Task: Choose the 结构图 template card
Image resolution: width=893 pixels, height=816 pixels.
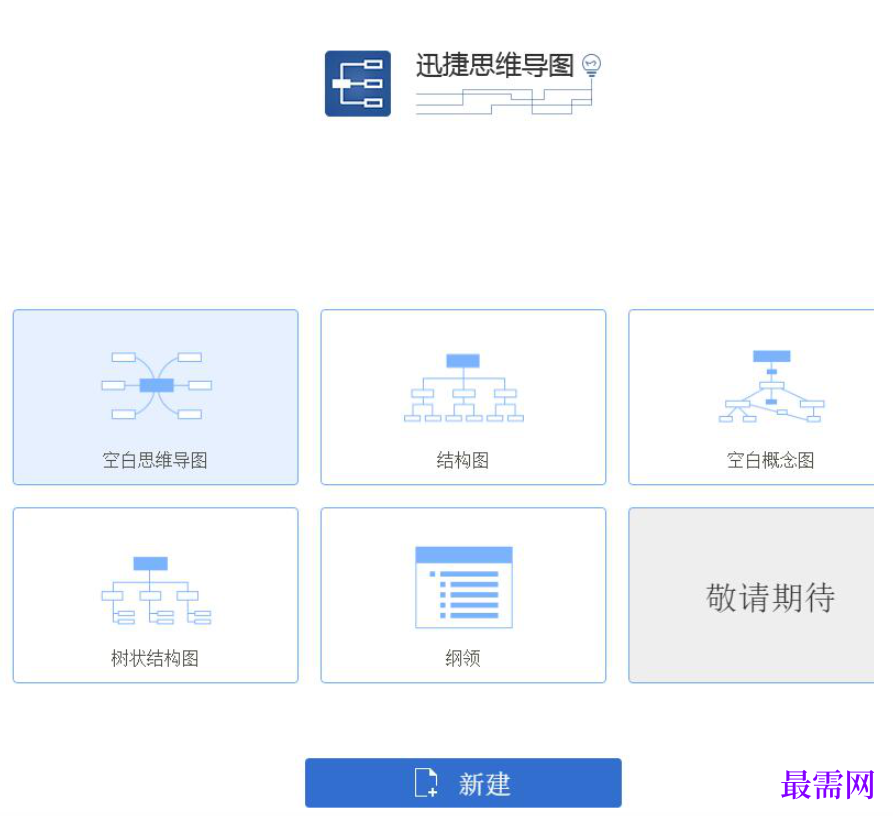Action: pyautogui.click(x=463, y=397)
